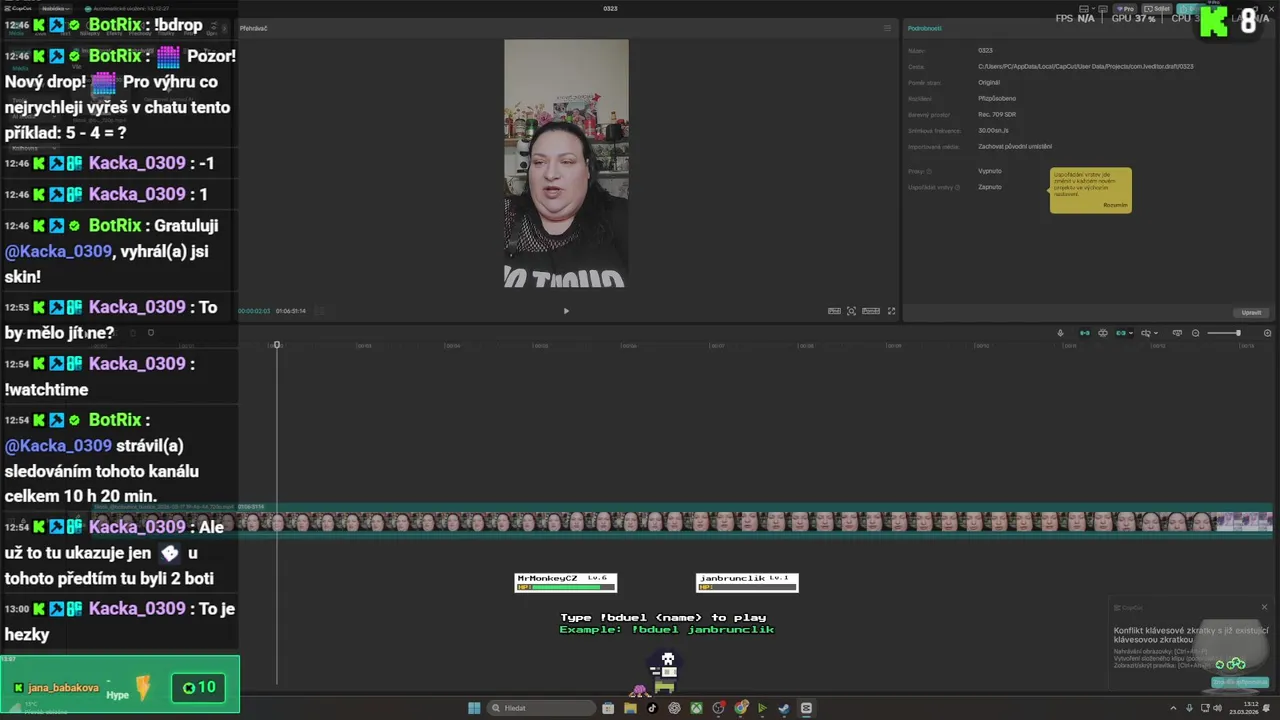Click the Uspořádat vrstvy help icon
Viewport: 1280px width, 720px height.
(x=957, y=187)
